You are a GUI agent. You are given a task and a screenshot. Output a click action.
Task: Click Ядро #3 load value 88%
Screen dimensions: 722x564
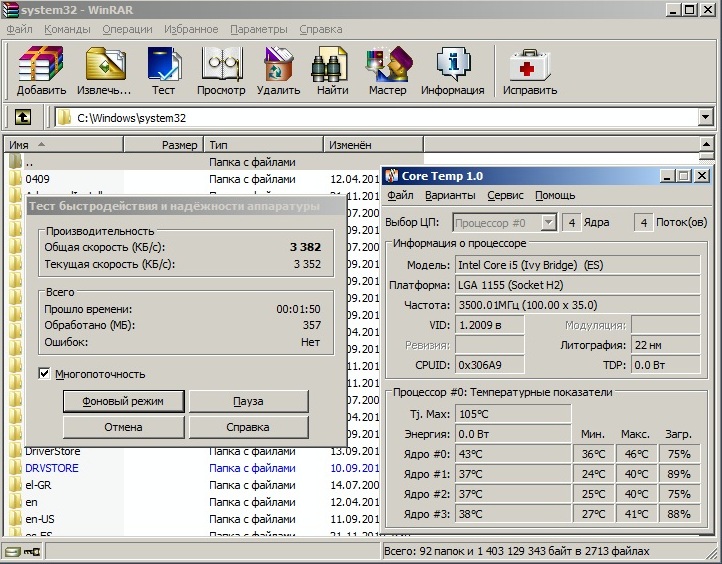click(x=679, y=514)
